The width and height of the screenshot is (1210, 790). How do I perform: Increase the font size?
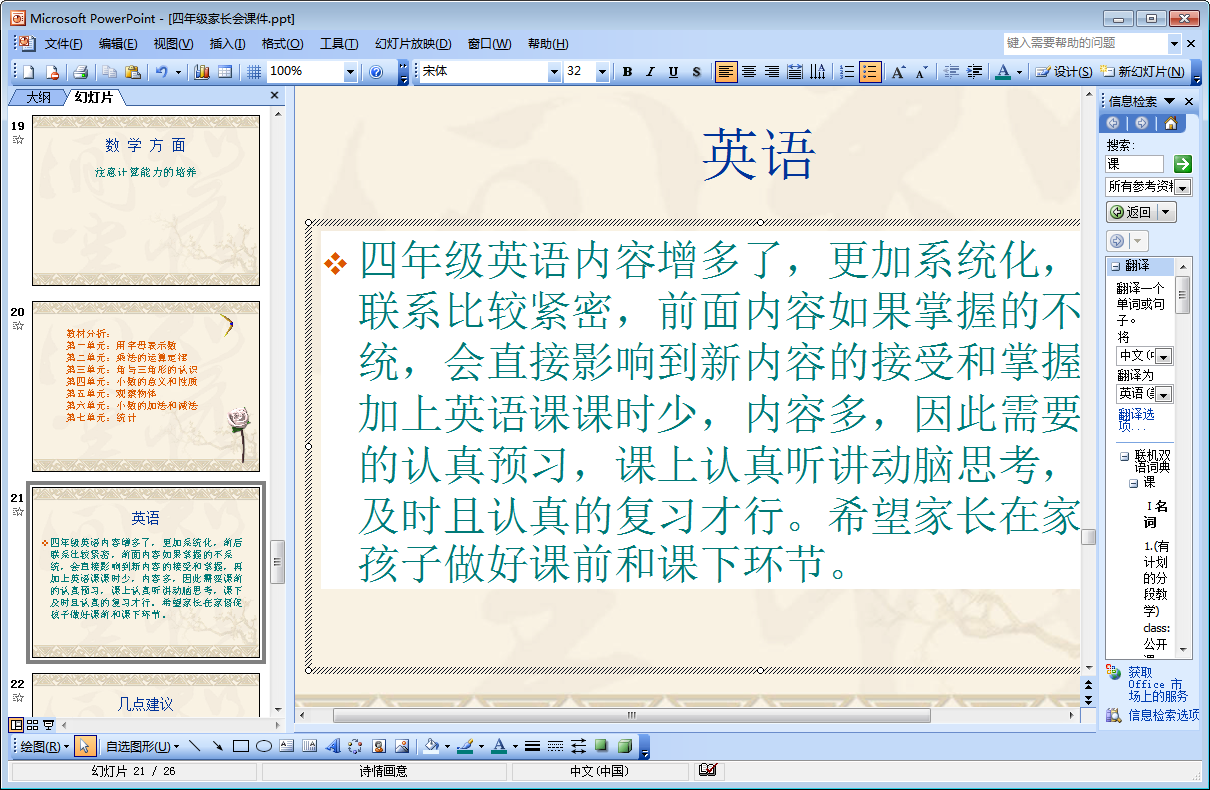(x=898, y=72)
